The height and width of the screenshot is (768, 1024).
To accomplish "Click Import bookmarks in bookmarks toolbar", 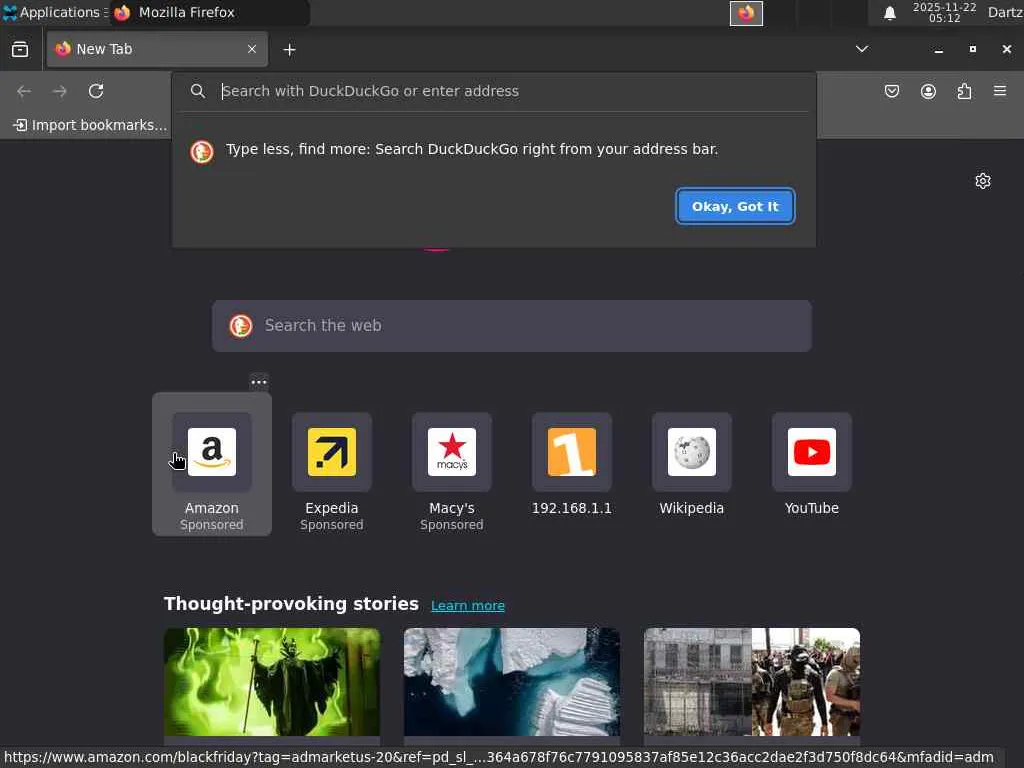I will tap(91, 125).
